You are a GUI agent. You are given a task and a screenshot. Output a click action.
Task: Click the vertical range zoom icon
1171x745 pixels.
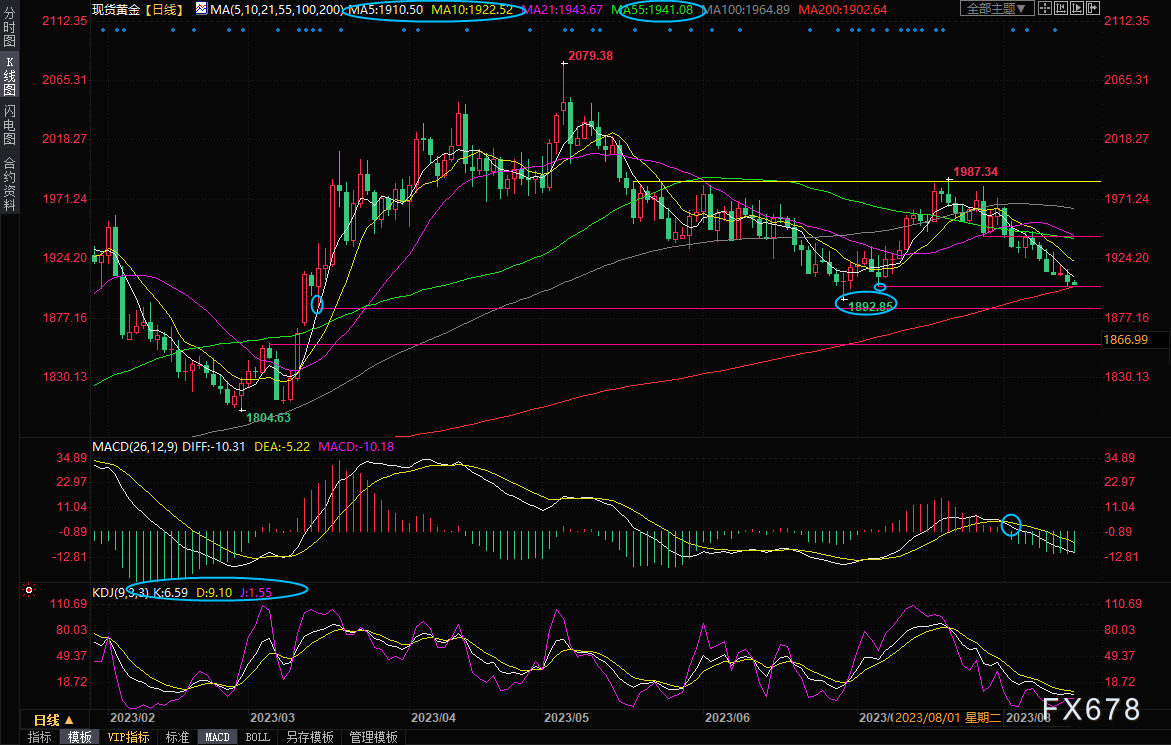(1061, 9)
